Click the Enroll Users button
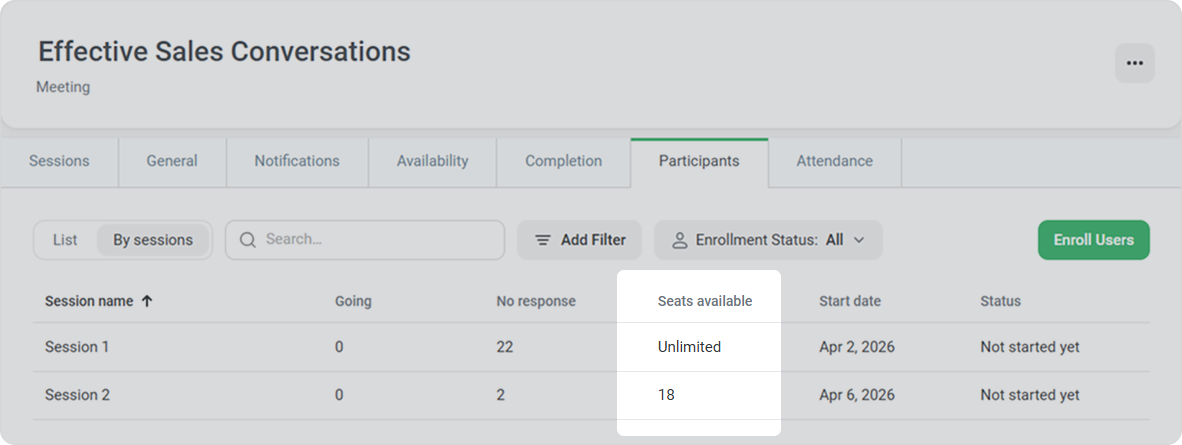Viewport: 1182px width, 445px height. click(1093, 240)
